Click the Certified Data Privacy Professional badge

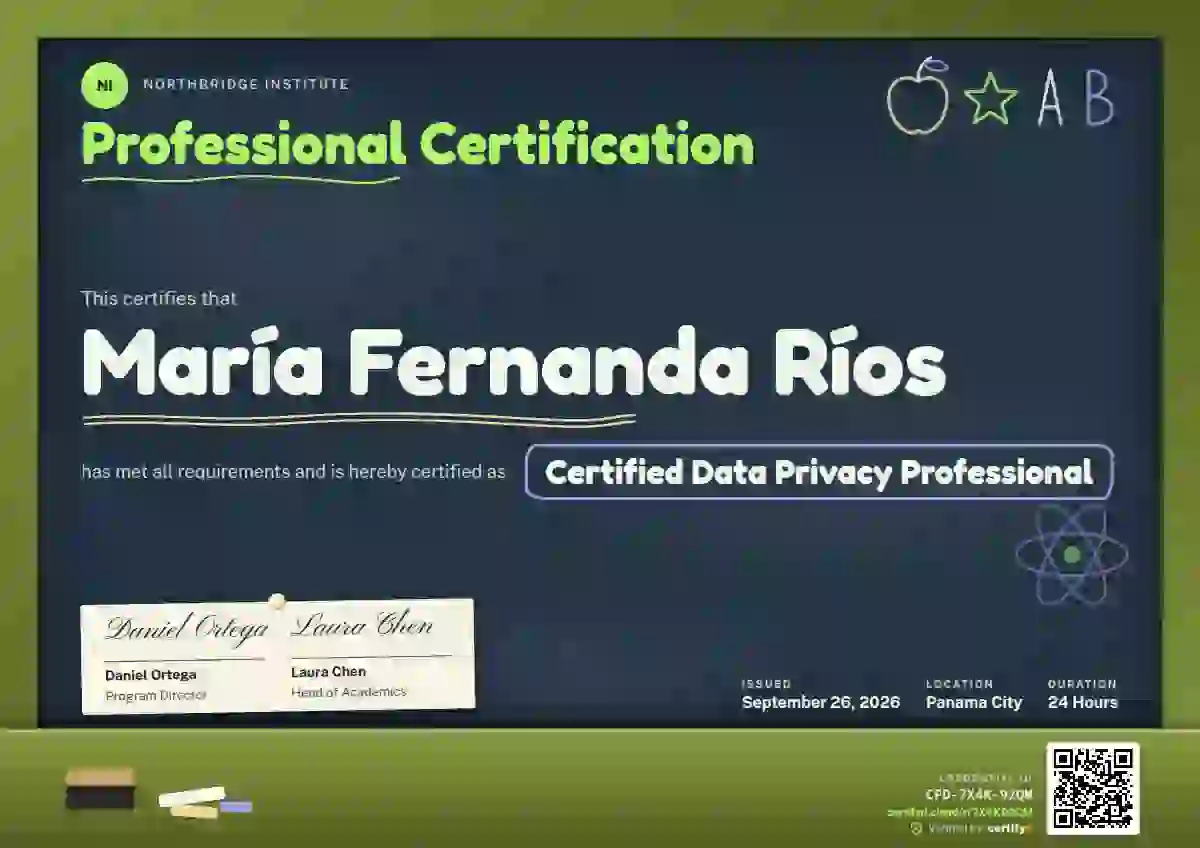point(819,472)
